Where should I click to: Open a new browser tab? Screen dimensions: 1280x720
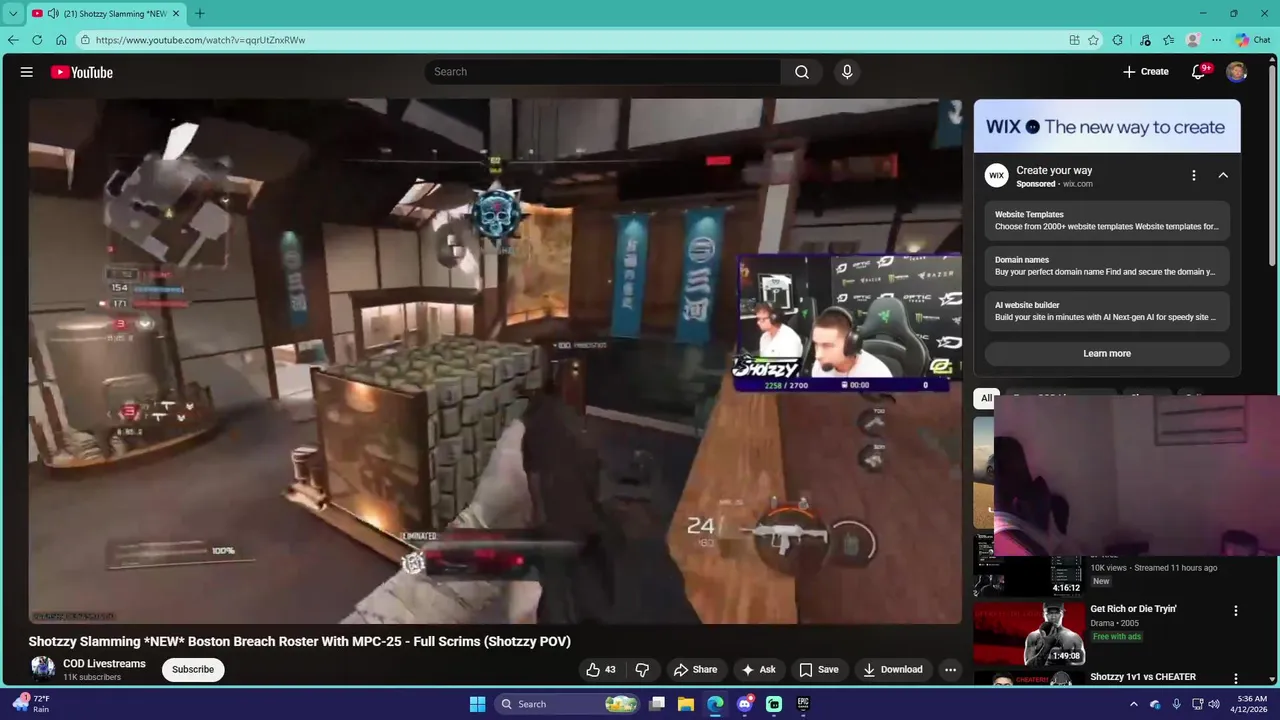pyautogui.click(x=199, y=14)
